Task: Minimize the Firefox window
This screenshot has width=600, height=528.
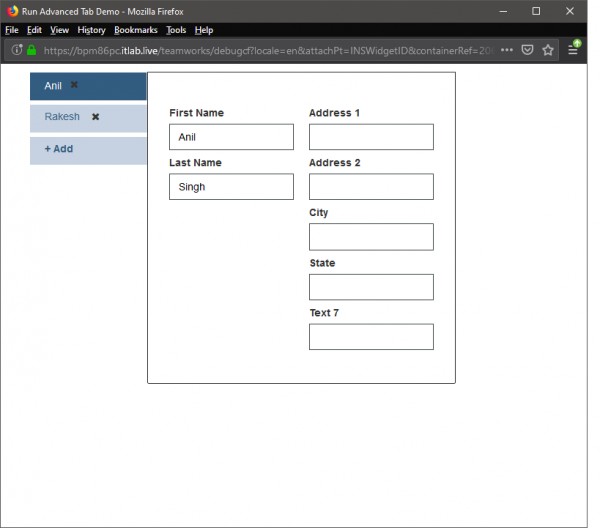Action: coord(503,11)
